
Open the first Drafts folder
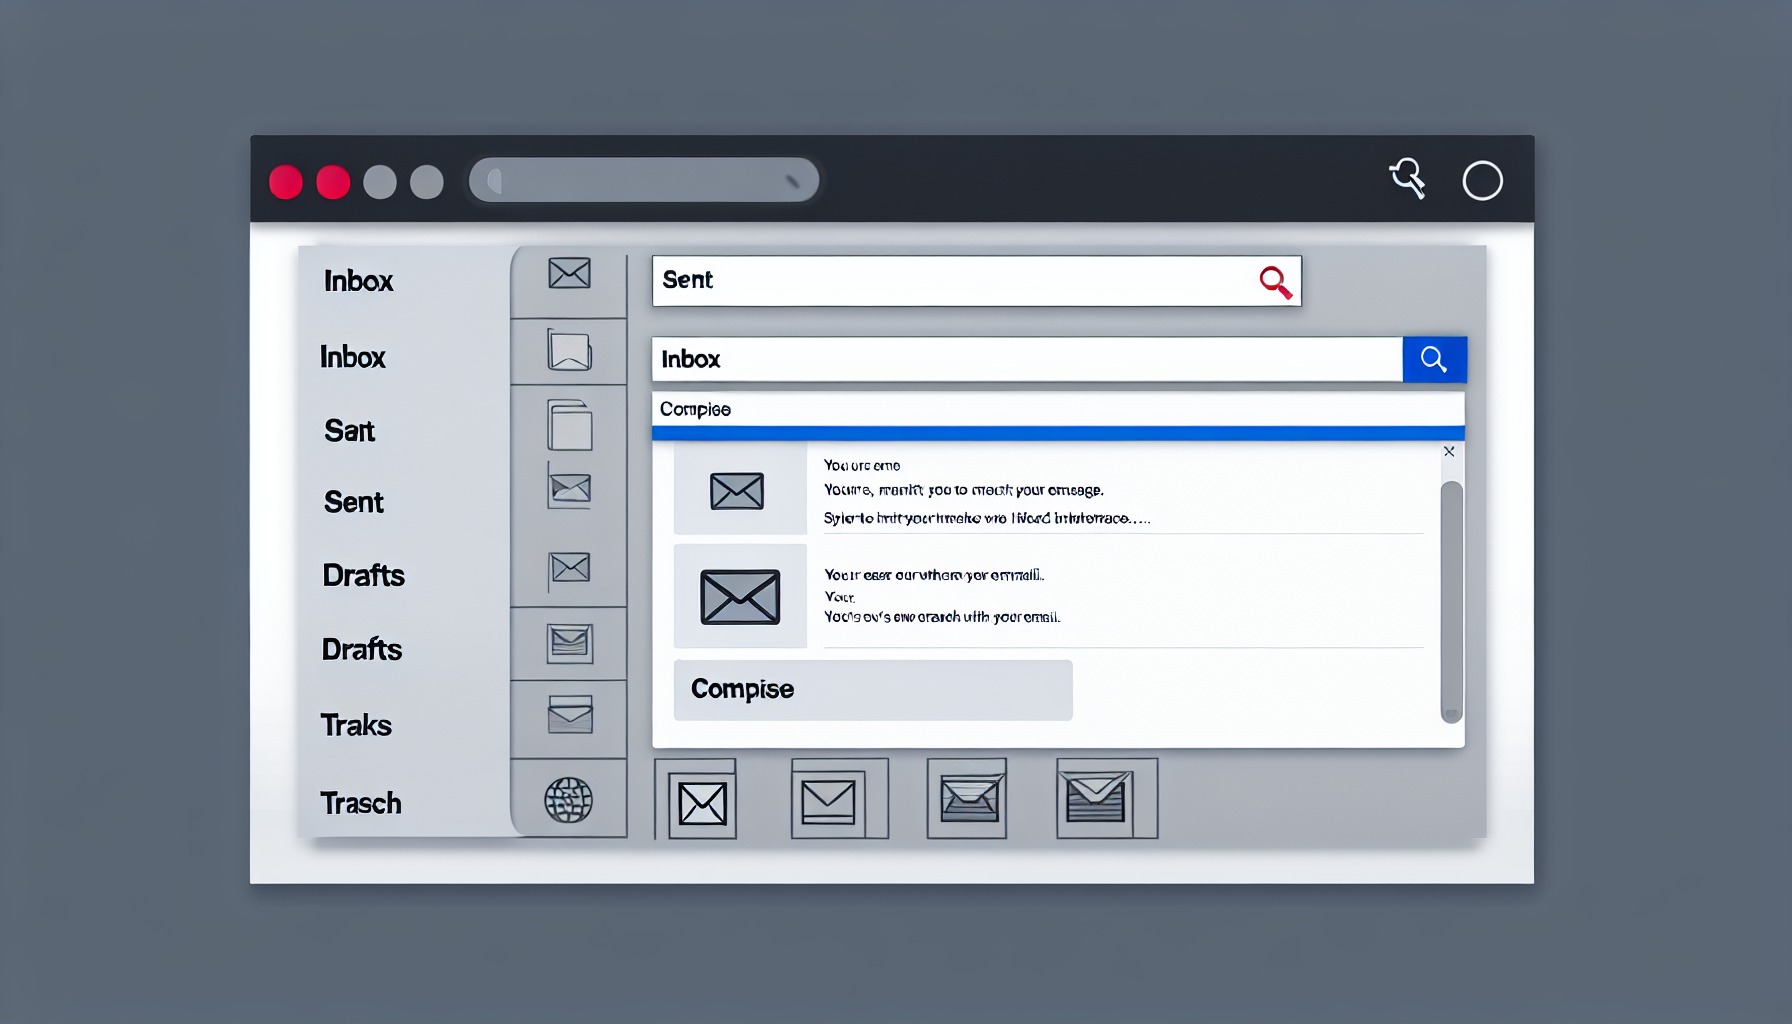363,575
